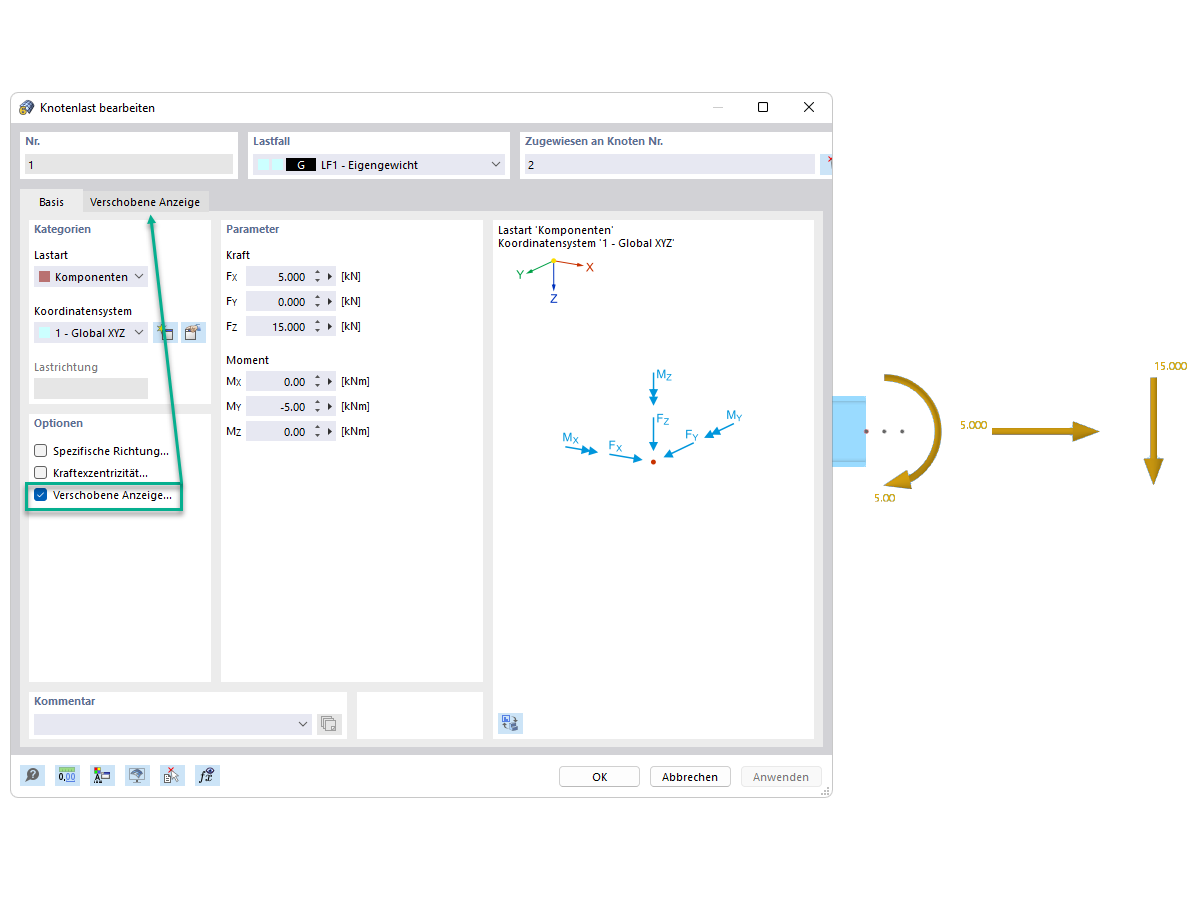Use the Mz value spinner arrows
This screenshot has height=900, width=1200.
pyautogui.click(x=318, y=432)
